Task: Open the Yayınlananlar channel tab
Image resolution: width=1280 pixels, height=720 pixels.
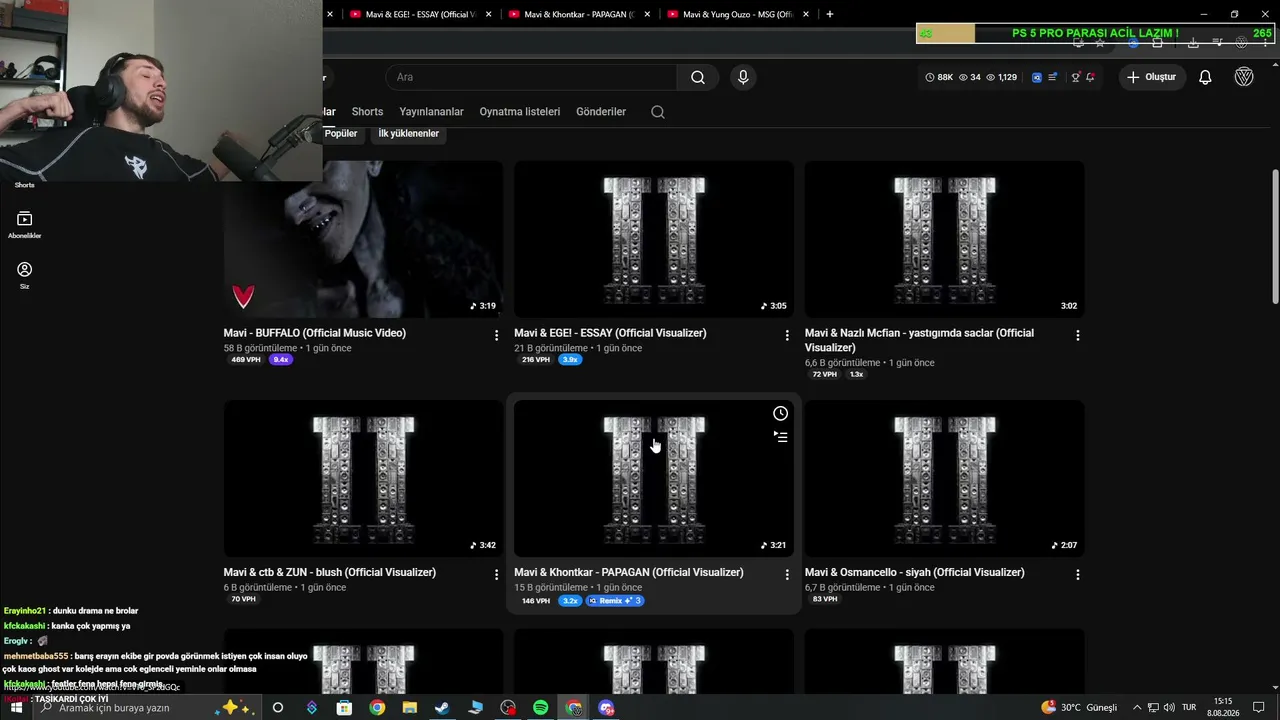Action: pos(431,112)
